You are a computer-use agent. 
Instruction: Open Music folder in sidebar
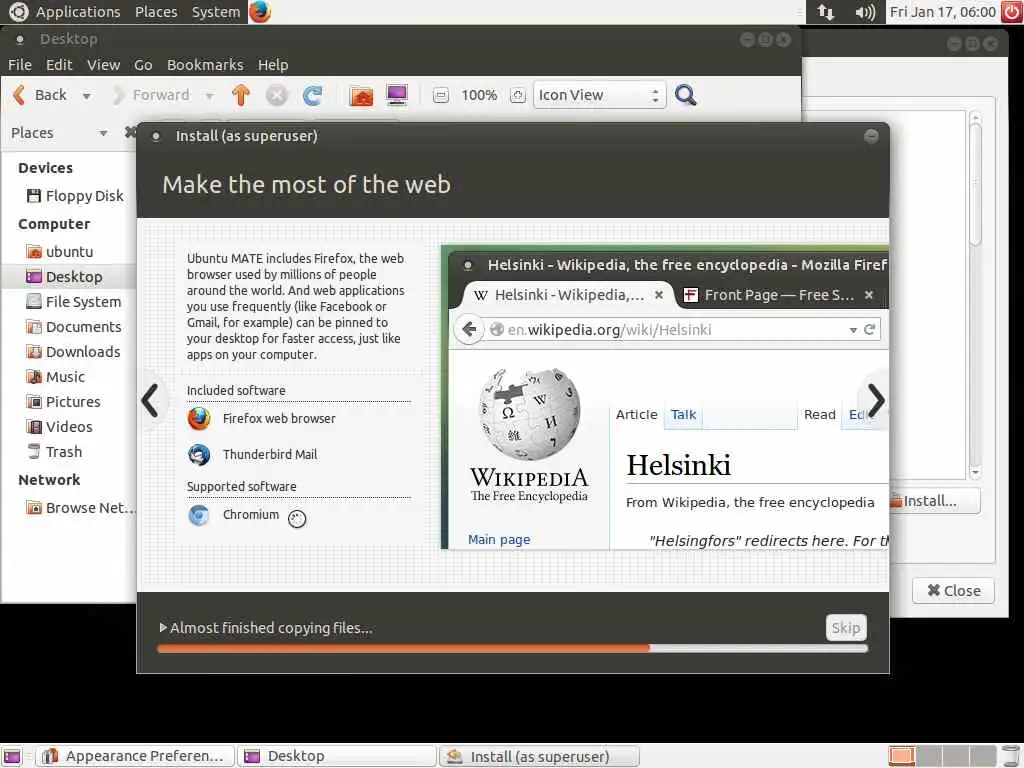[56, 377]
